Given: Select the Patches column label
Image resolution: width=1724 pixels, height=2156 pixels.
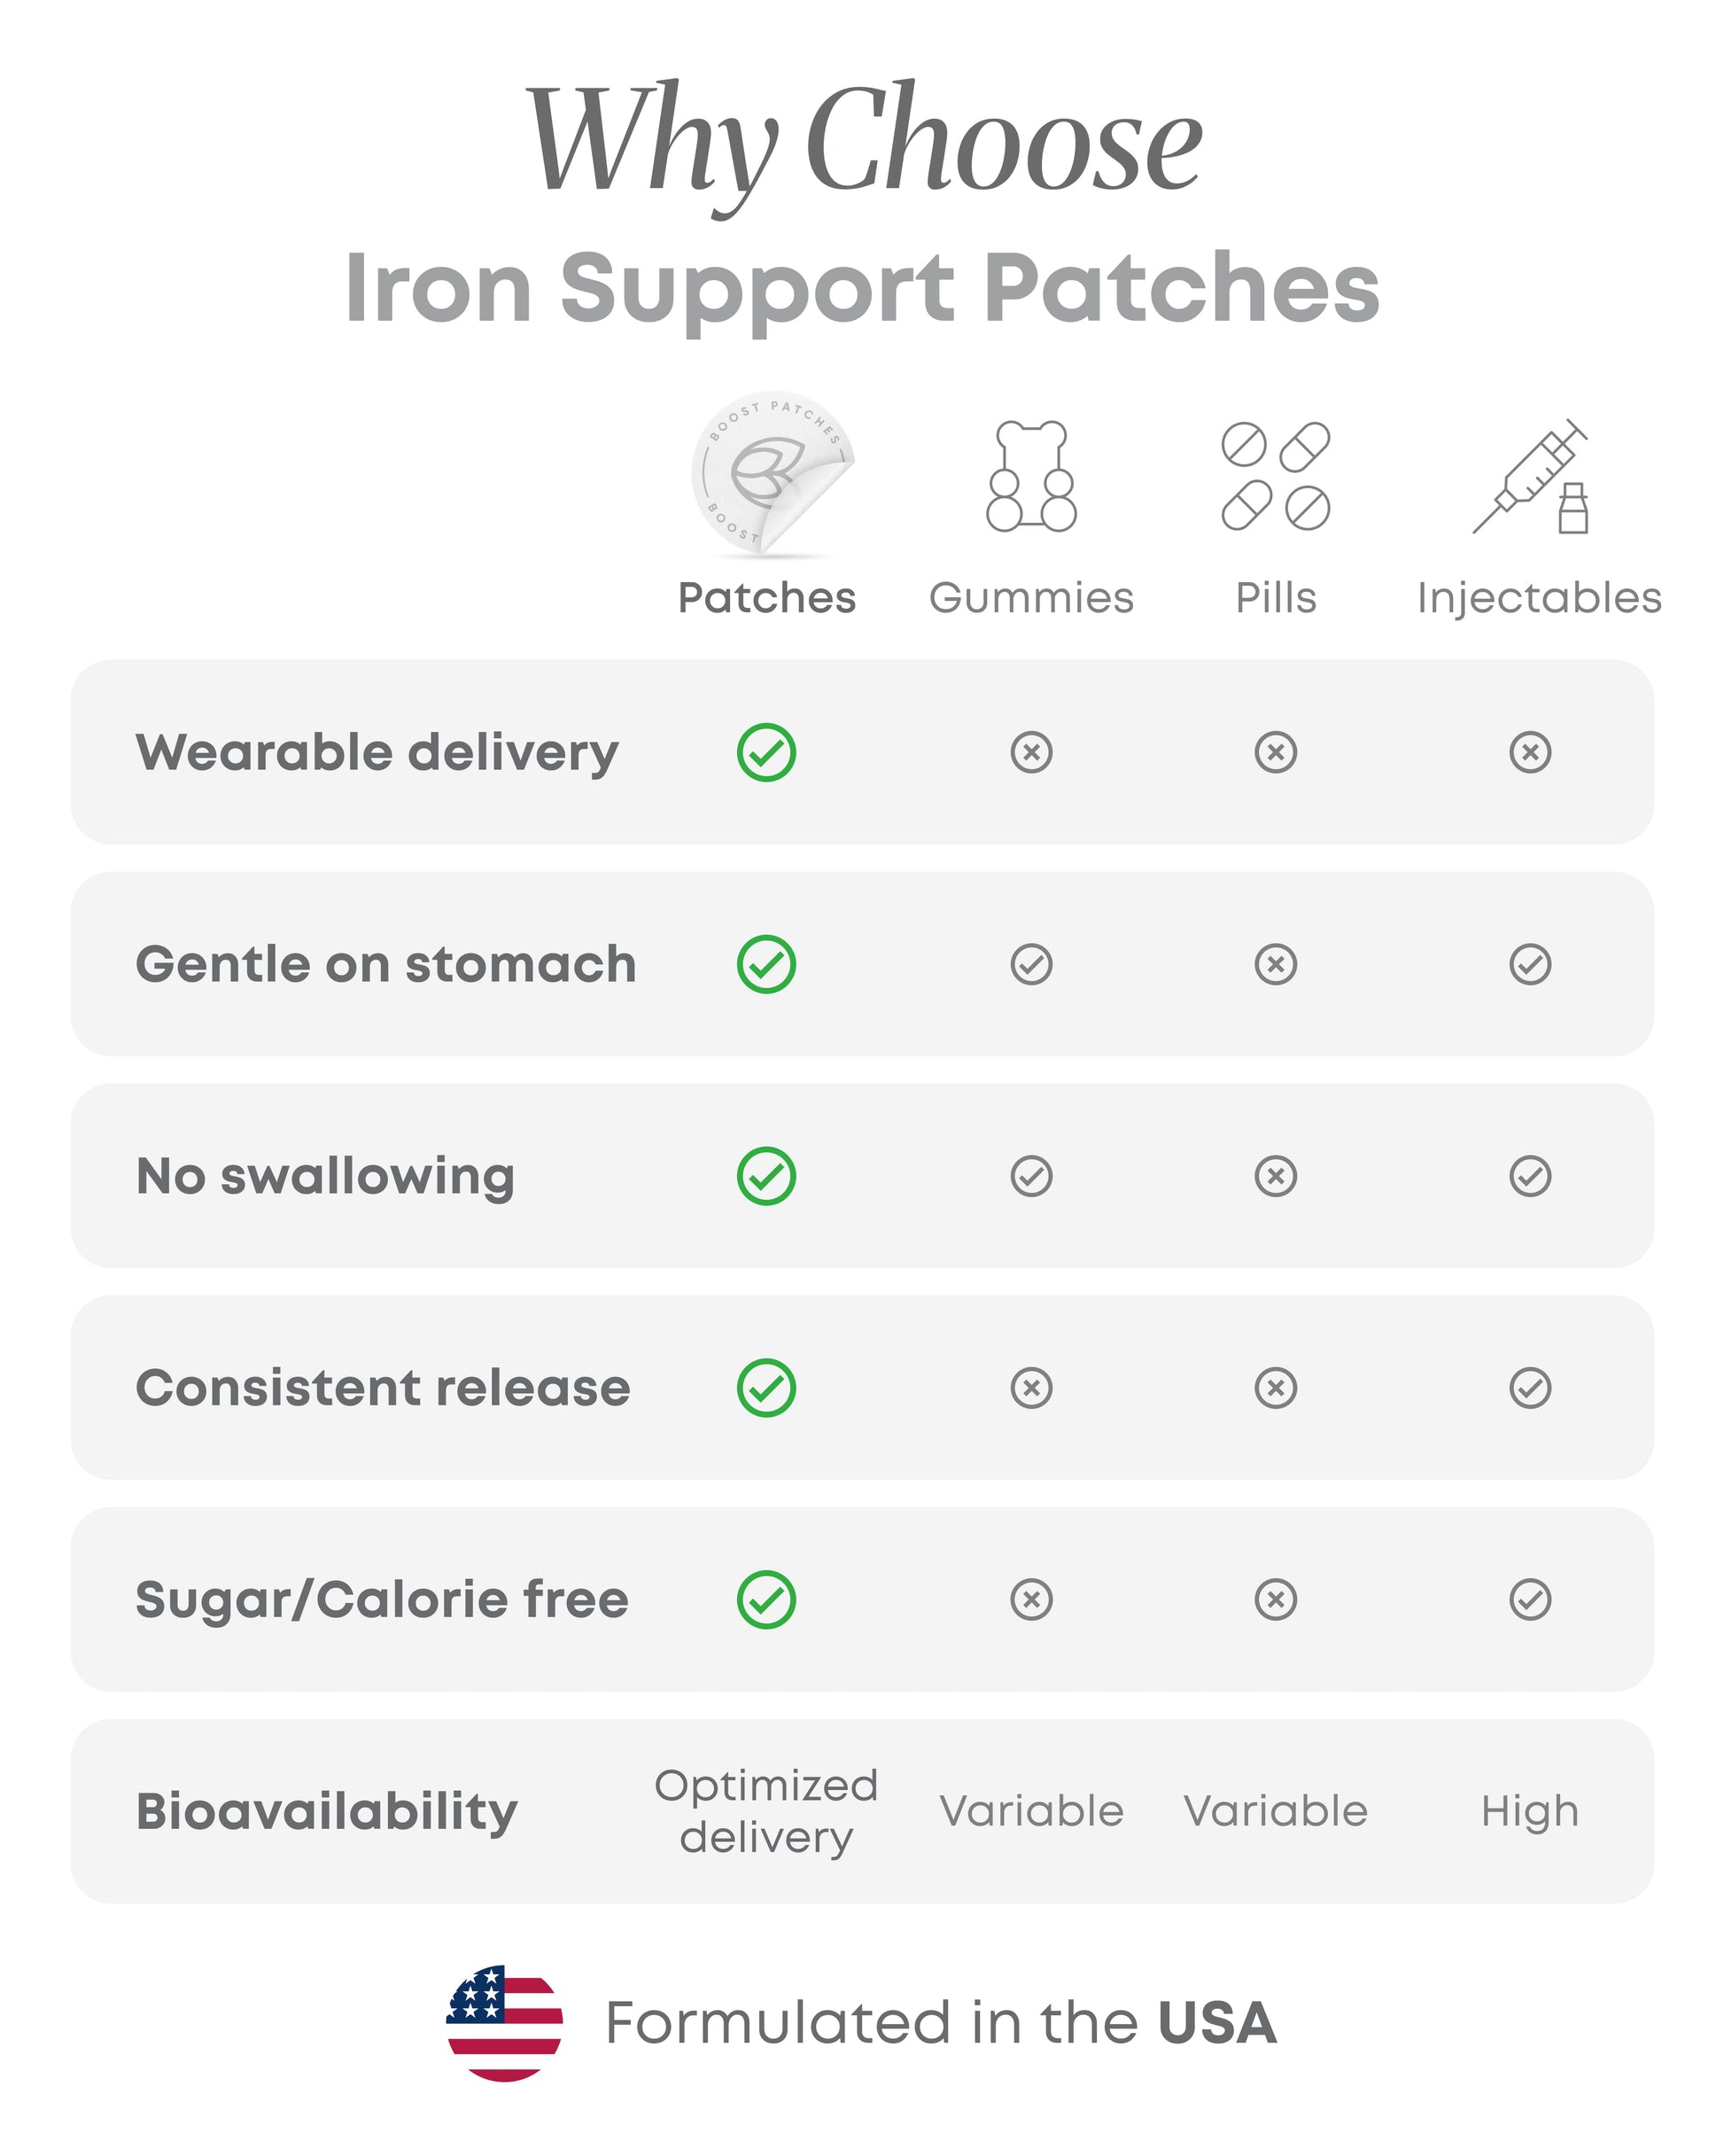Looking at the screenshot, I should (x=767, y=598).
